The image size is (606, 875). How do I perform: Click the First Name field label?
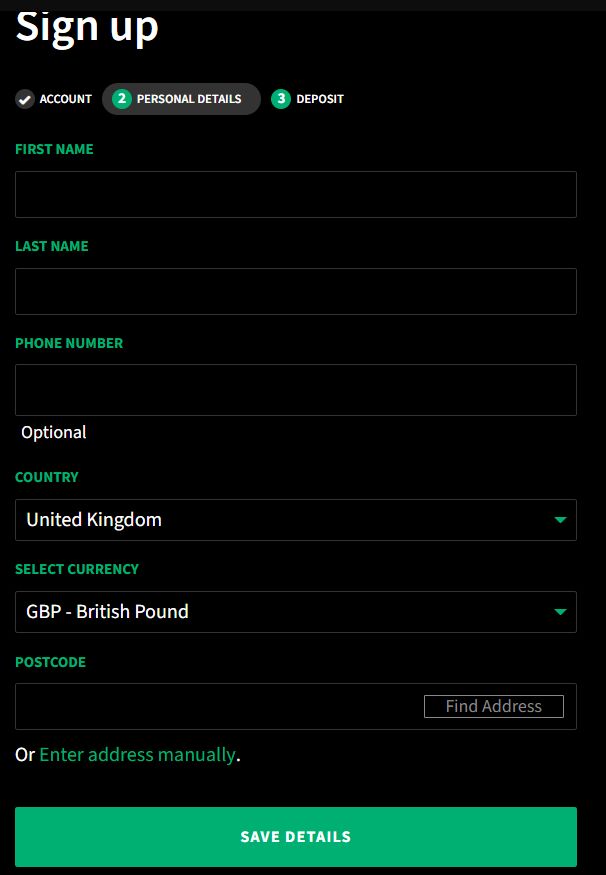pos(54,150)
